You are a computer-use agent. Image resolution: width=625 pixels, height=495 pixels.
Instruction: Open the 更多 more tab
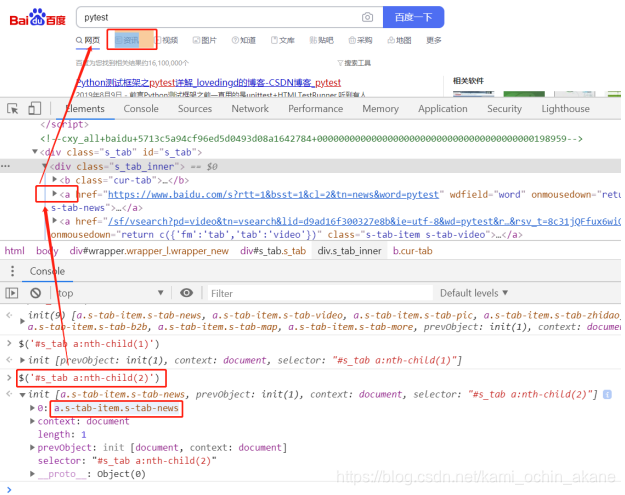point(434,40)
